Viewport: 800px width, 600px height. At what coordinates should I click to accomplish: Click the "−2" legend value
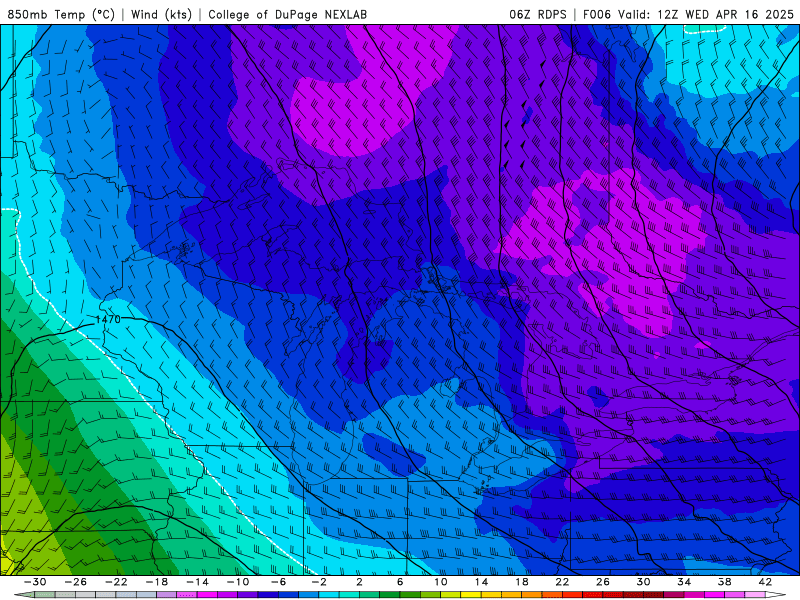coord(319,582)
